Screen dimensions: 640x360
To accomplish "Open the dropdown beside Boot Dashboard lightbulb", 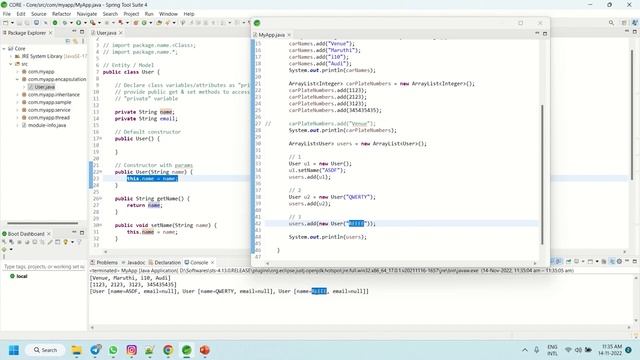I will point(72,242).
